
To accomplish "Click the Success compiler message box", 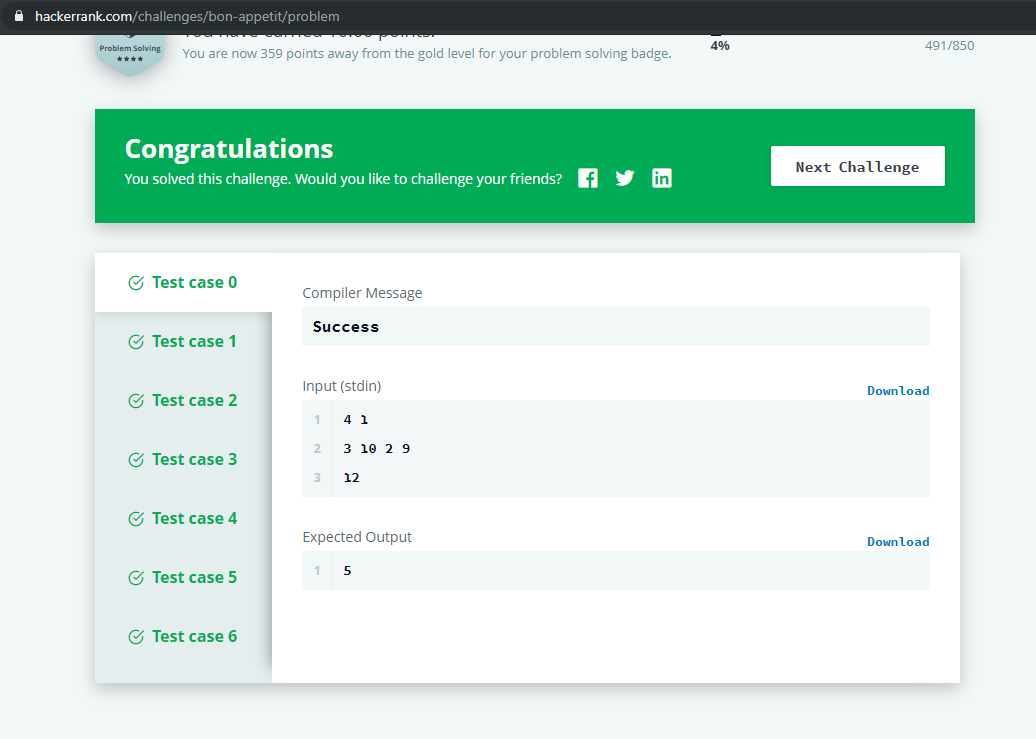I will tap(616, 327).
